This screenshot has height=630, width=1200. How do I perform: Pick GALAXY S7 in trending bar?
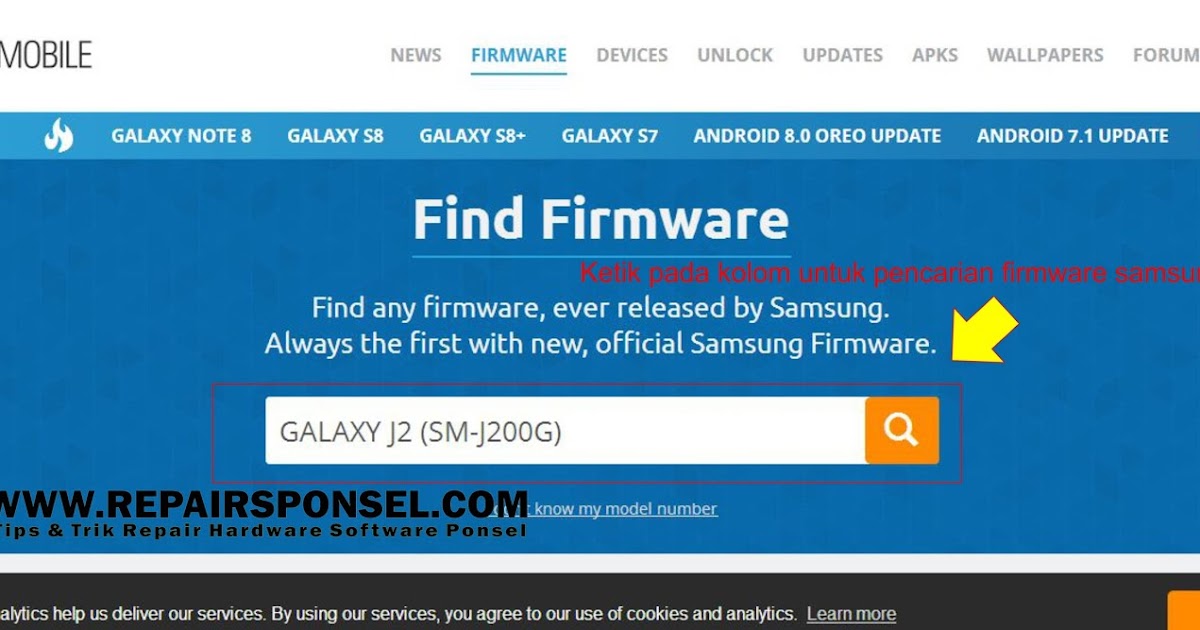610,136
